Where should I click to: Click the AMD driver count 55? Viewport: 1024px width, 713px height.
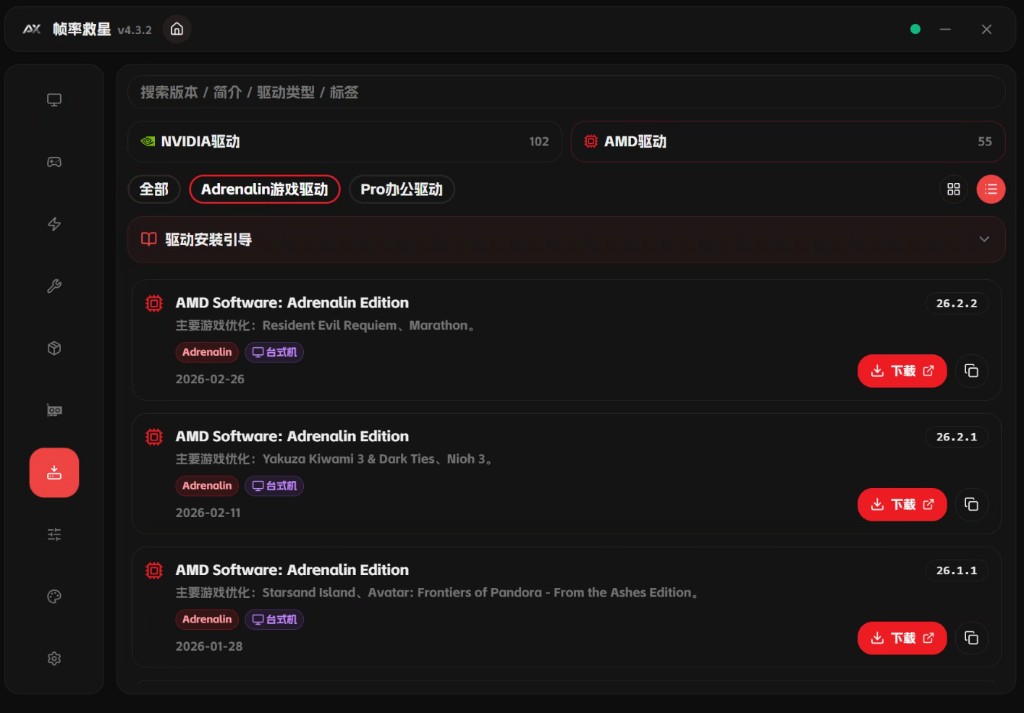pos(985,142)
